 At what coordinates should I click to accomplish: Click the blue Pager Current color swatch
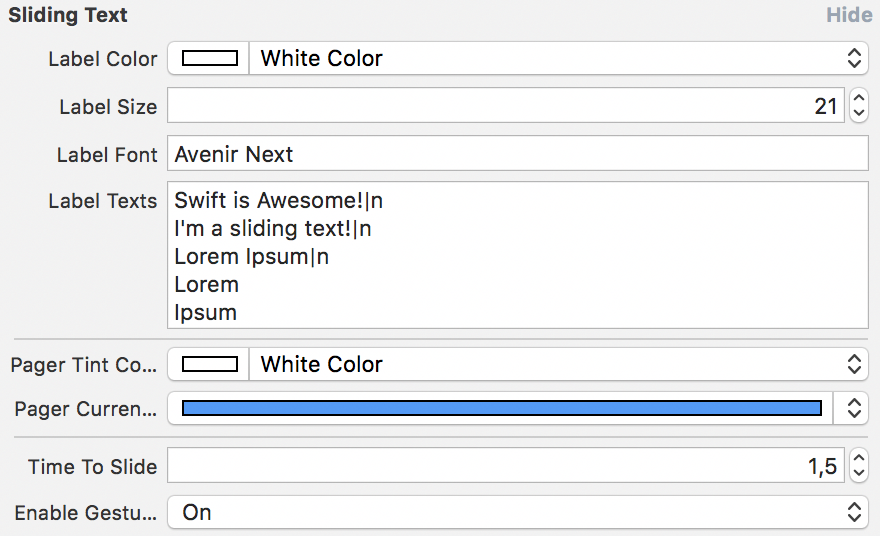501,408
